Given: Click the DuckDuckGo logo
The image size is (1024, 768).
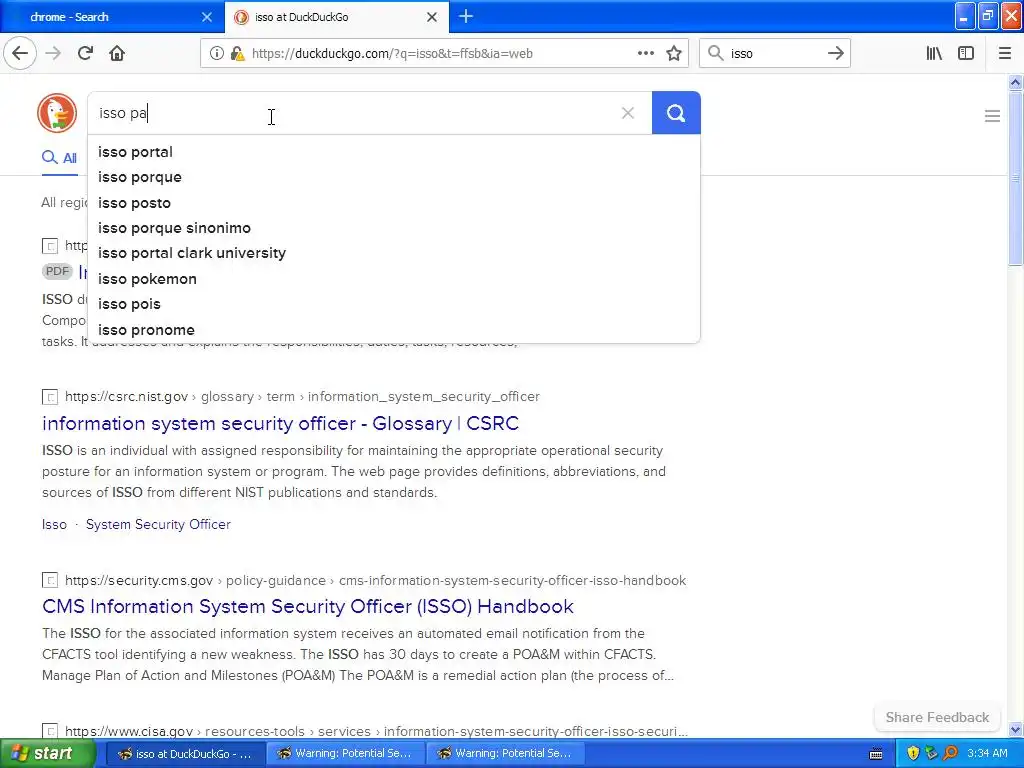Looking at the screenshot, I should pyautogui.click(x=57, y=113).
